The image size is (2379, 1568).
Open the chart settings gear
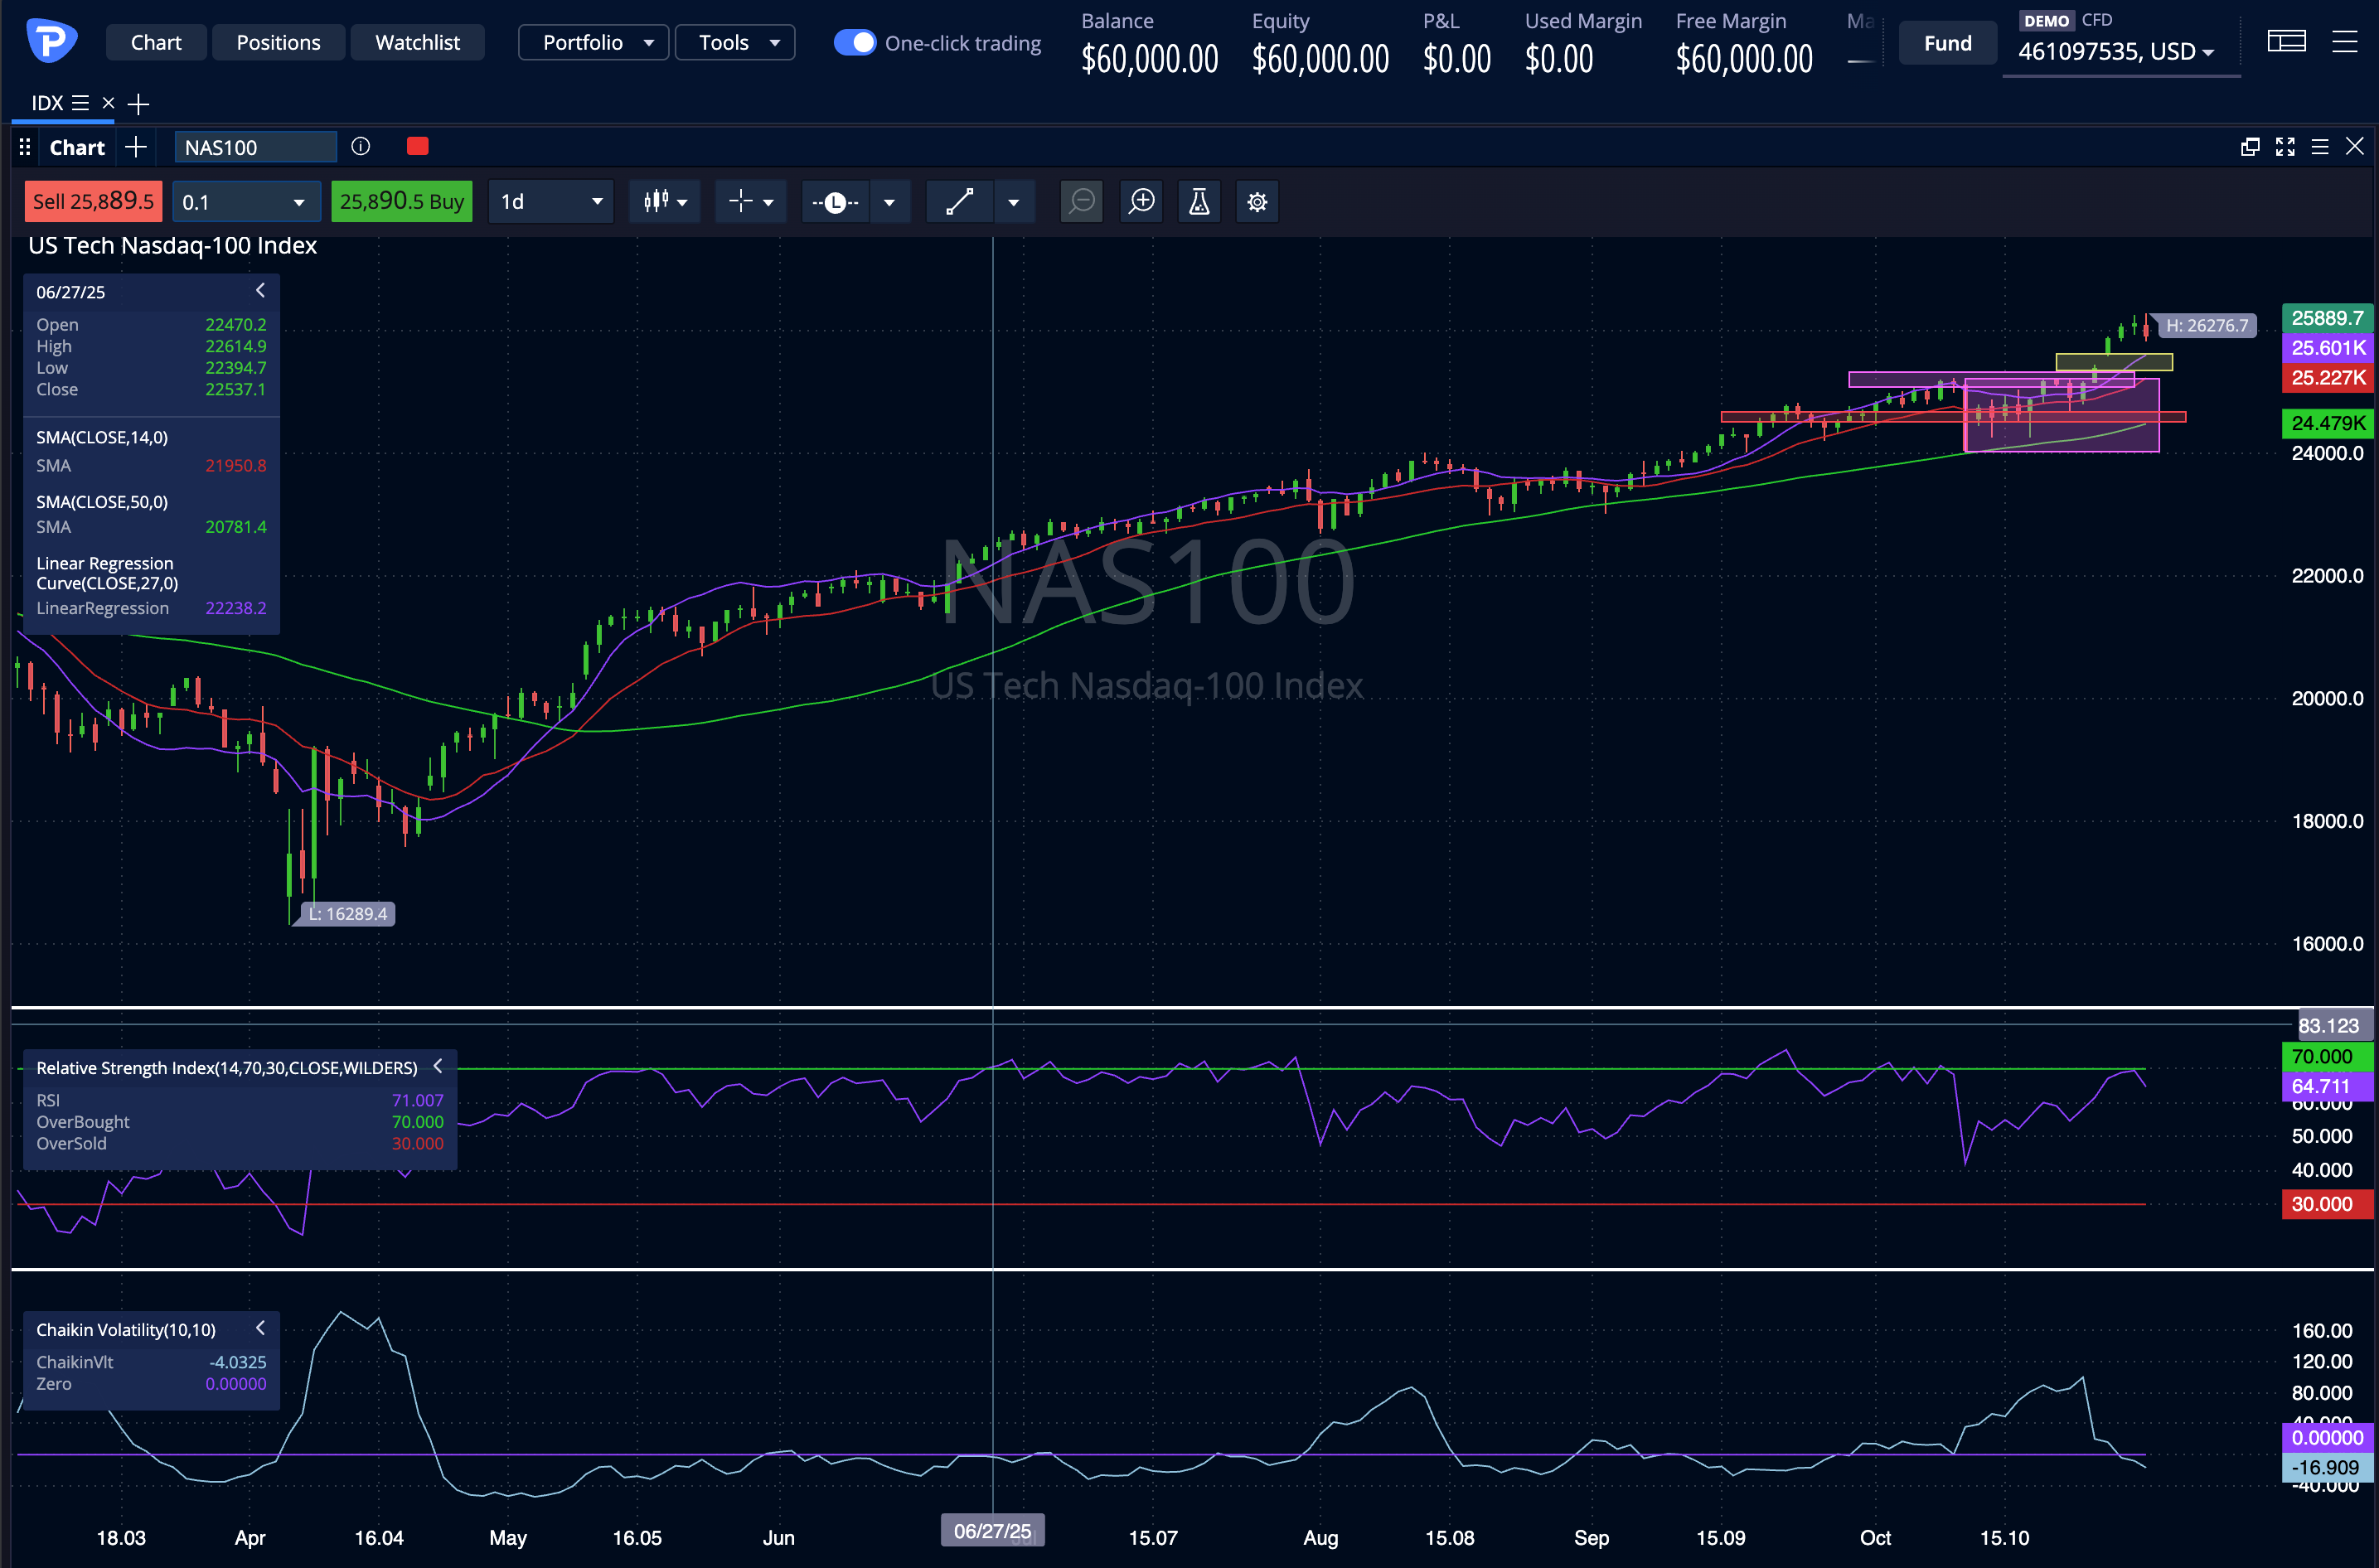[x=1257, y=201]
